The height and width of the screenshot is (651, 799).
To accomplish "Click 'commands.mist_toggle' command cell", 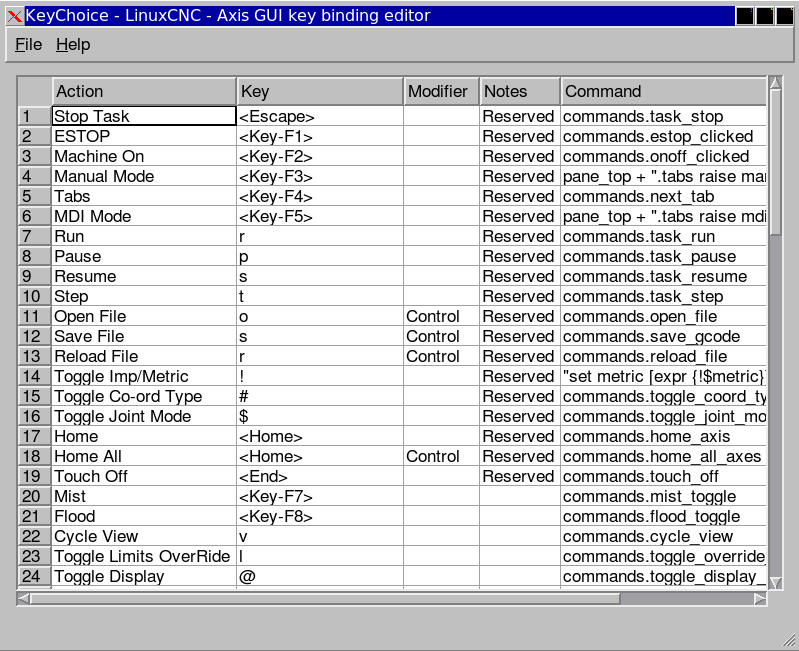I will (663, 496).
